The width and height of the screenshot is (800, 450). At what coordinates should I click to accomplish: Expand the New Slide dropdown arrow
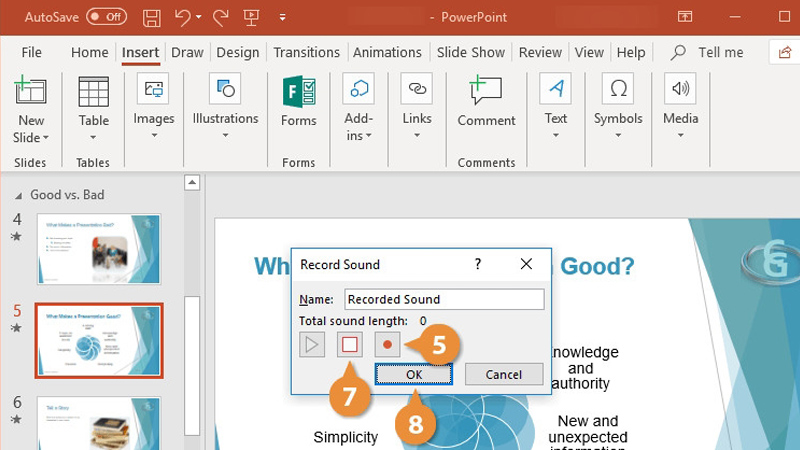click(45, 138)
